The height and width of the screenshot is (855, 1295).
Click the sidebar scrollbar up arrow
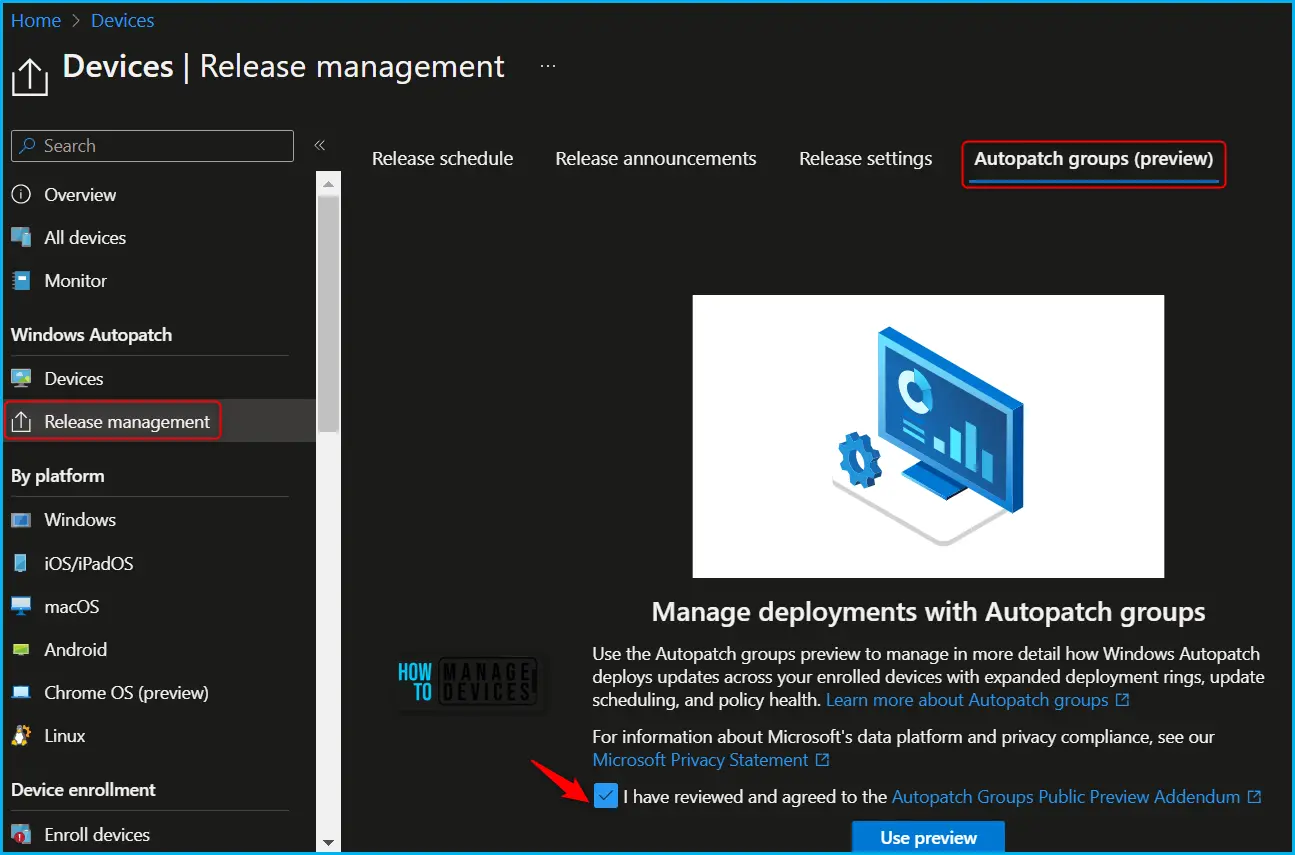click(328, 183)
